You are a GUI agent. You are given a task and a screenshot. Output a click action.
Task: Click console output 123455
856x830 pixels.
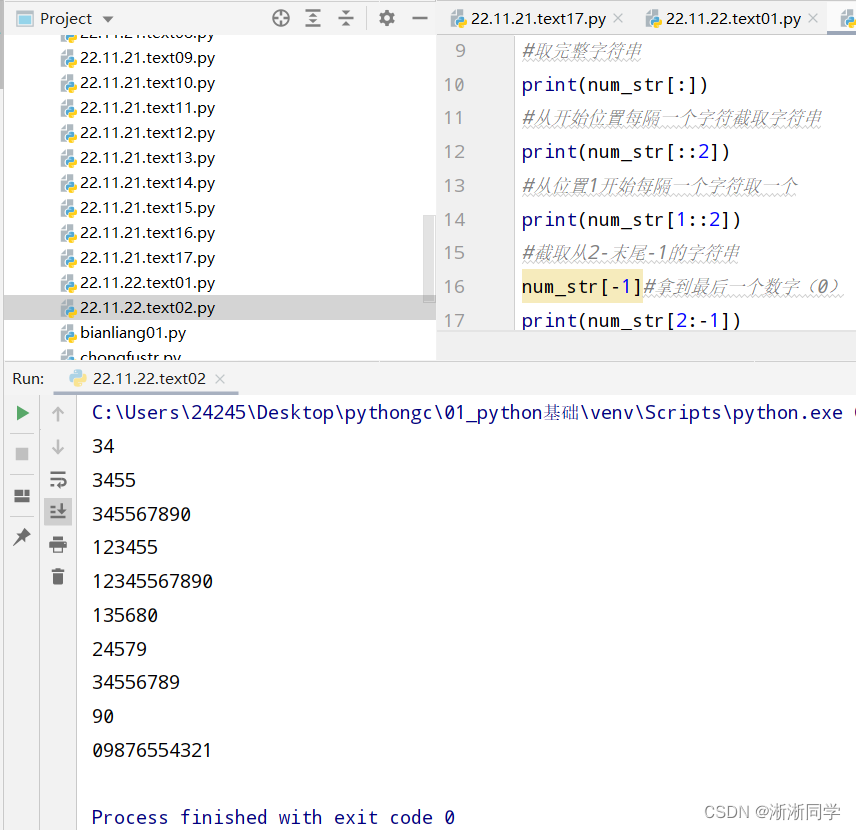coord(125,548)
